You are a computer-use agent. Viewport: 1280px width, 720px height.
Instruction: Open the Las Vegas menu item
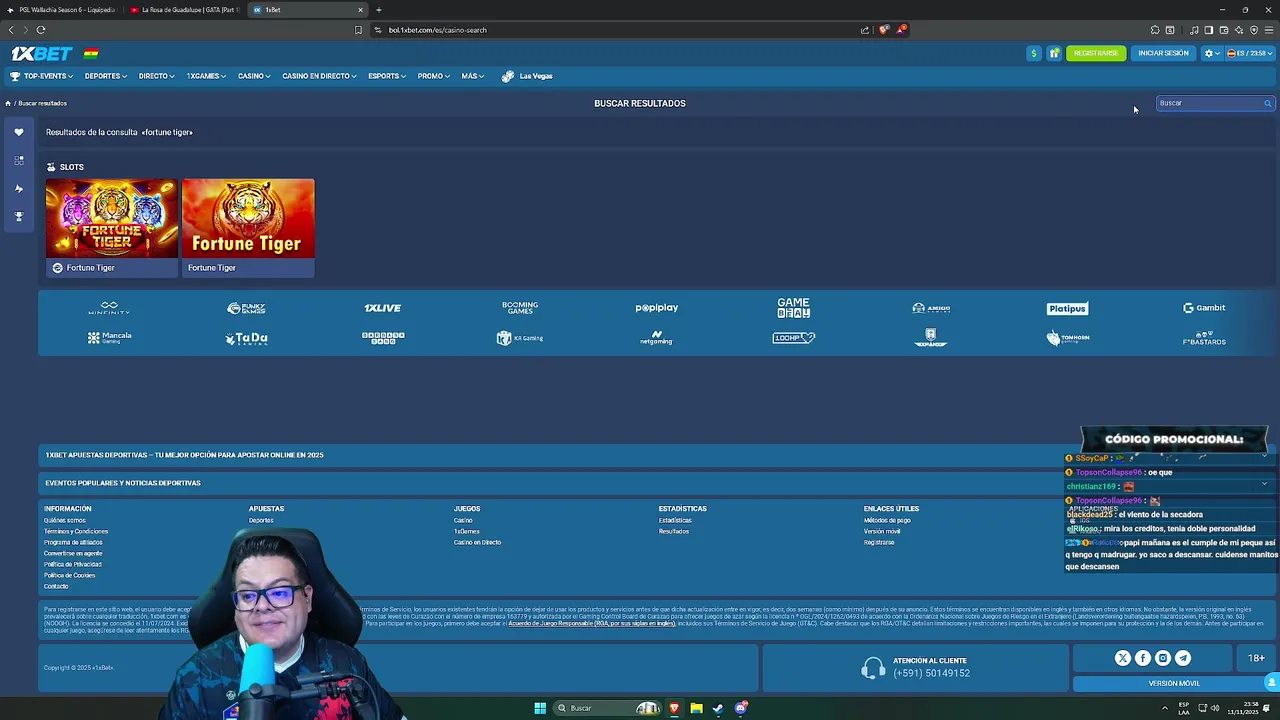coord(527,76)
